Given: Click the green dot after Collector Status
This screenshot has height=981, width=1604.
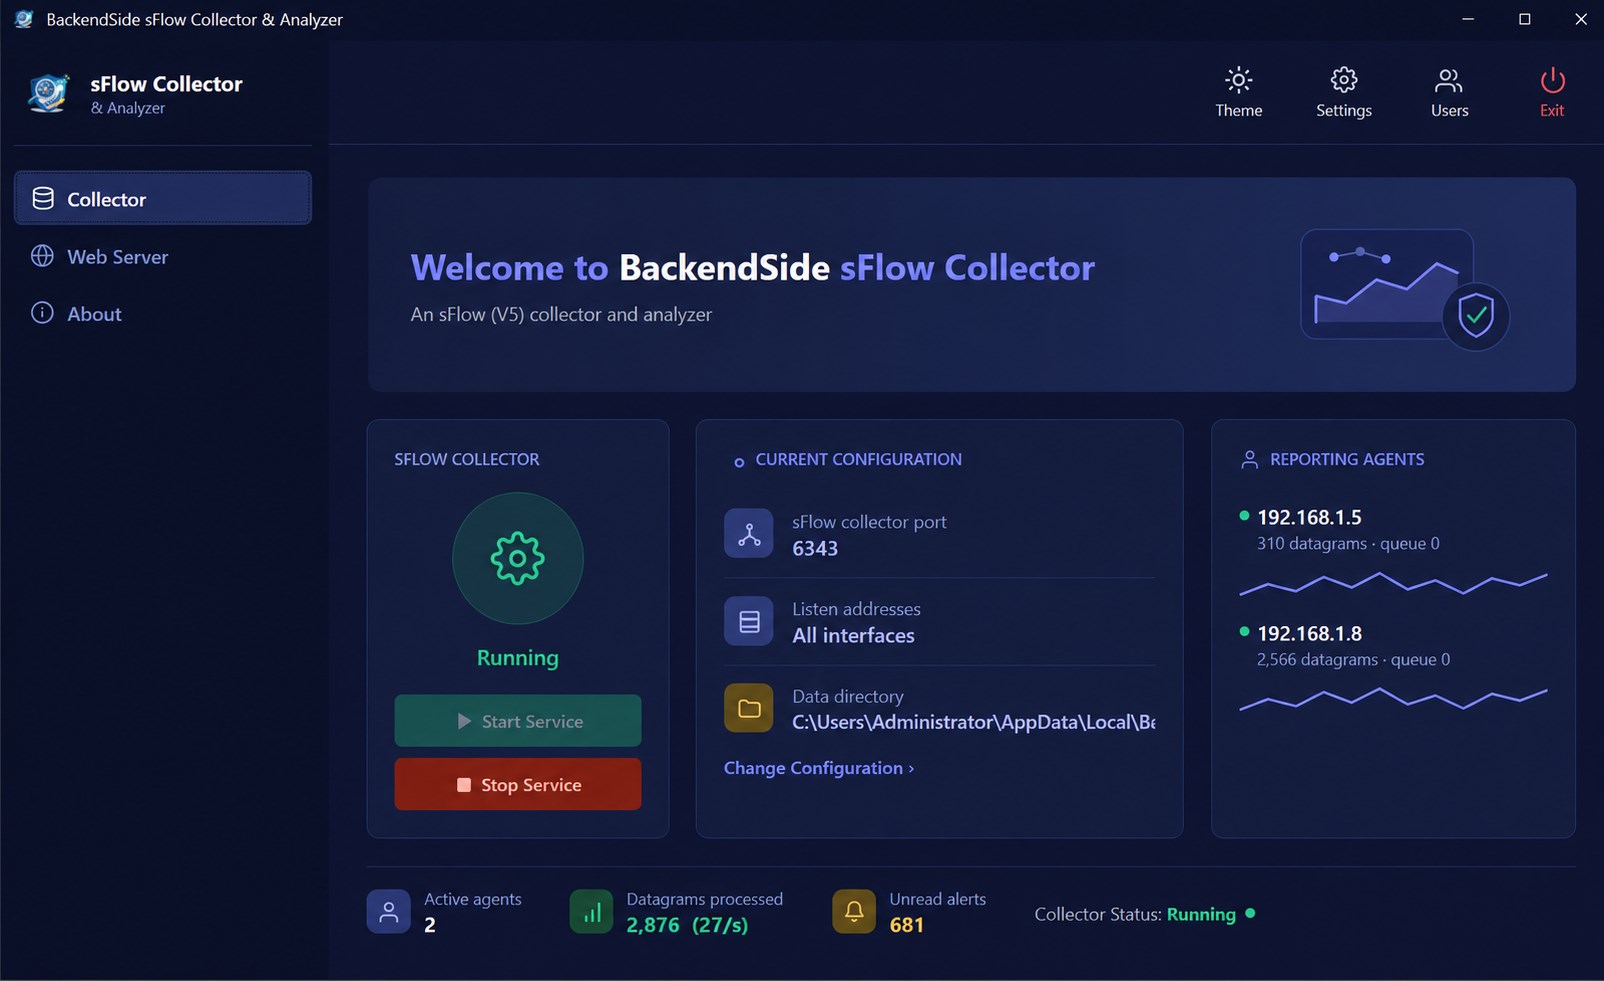Looking at the screenshot, I should pos(1250,913).
